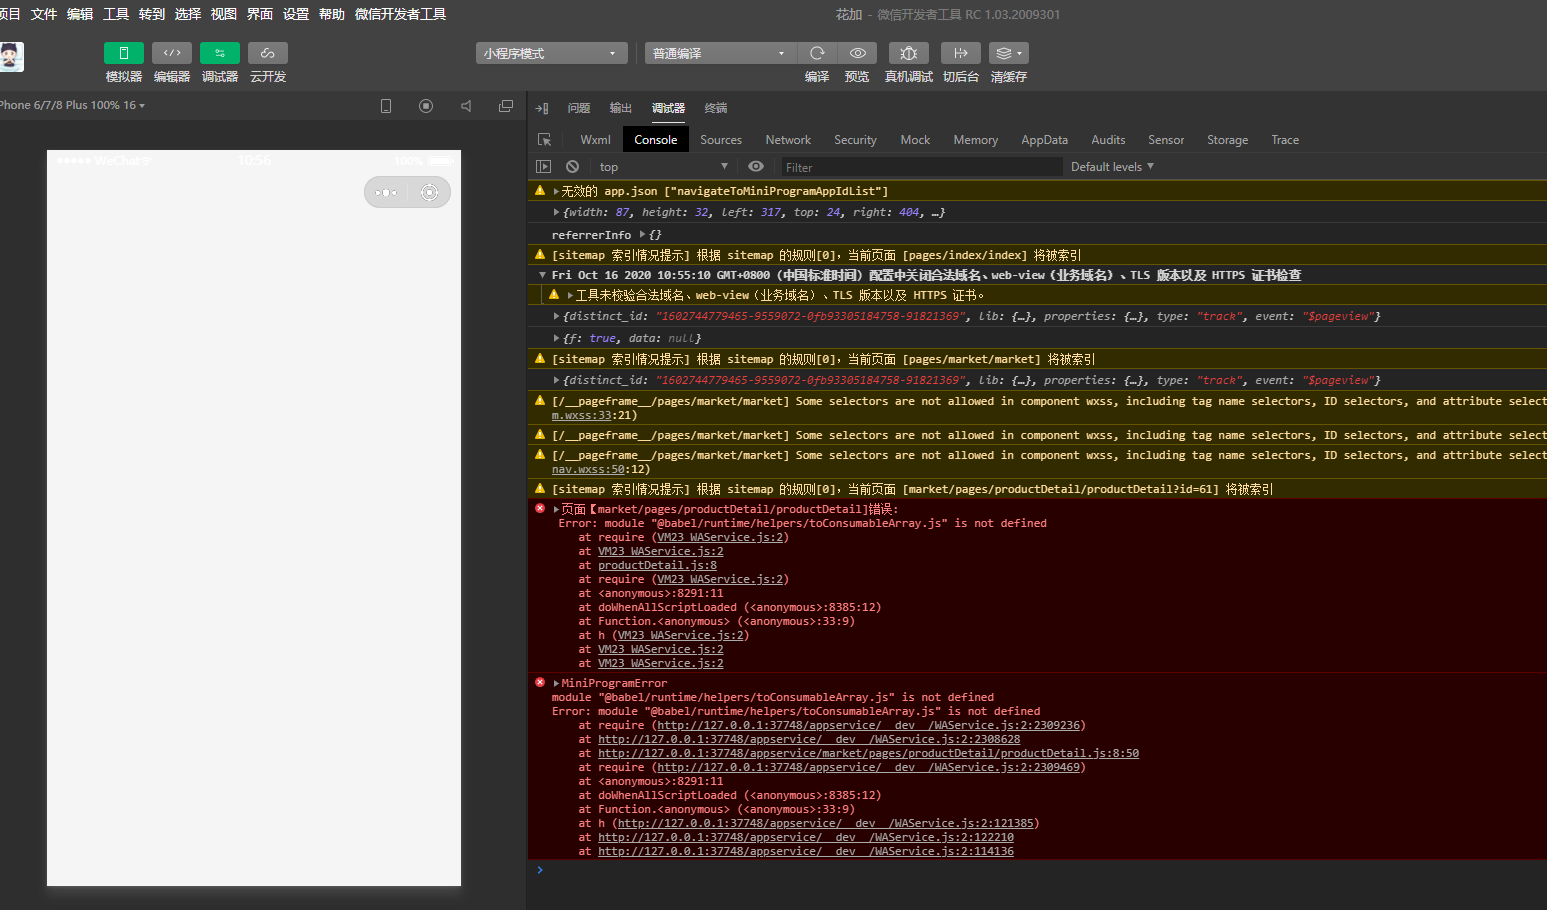The height and width of the screenshot is (910, 1547).
Task: Toggle the editor panel button
Action: tap(172, 53)
